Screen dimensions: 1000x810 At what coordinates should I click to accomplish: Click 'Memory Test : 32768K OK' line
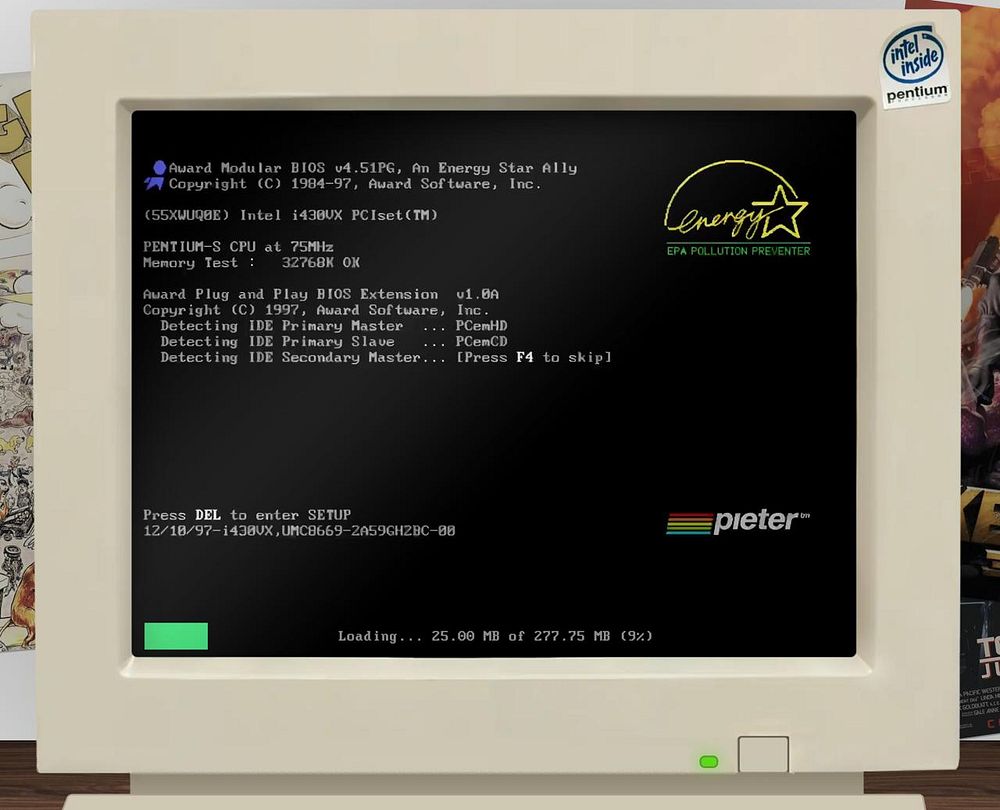(251, 262)
